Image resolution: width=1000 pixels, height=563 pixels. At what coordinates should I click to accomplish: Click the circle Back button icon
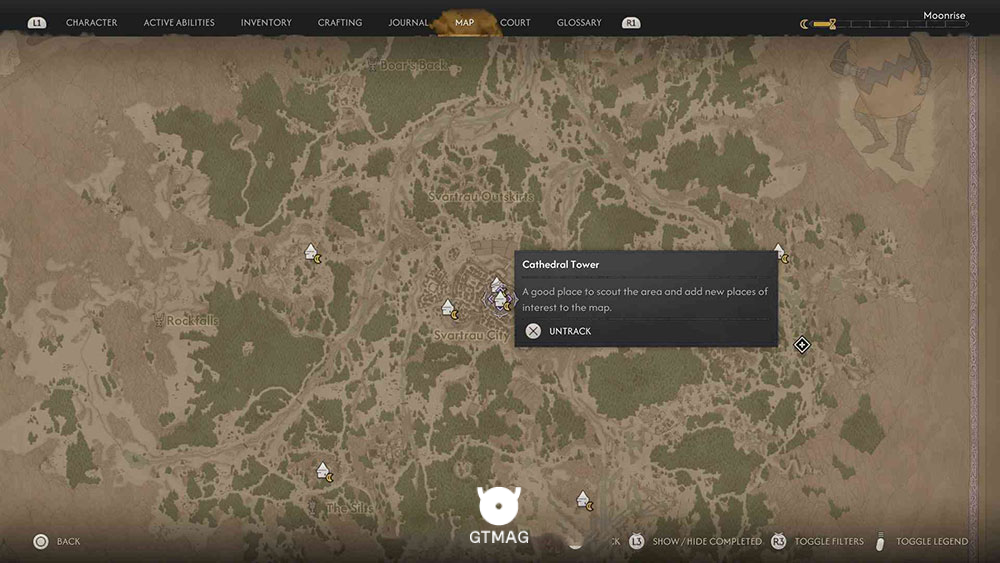click(x=41, y=541)
